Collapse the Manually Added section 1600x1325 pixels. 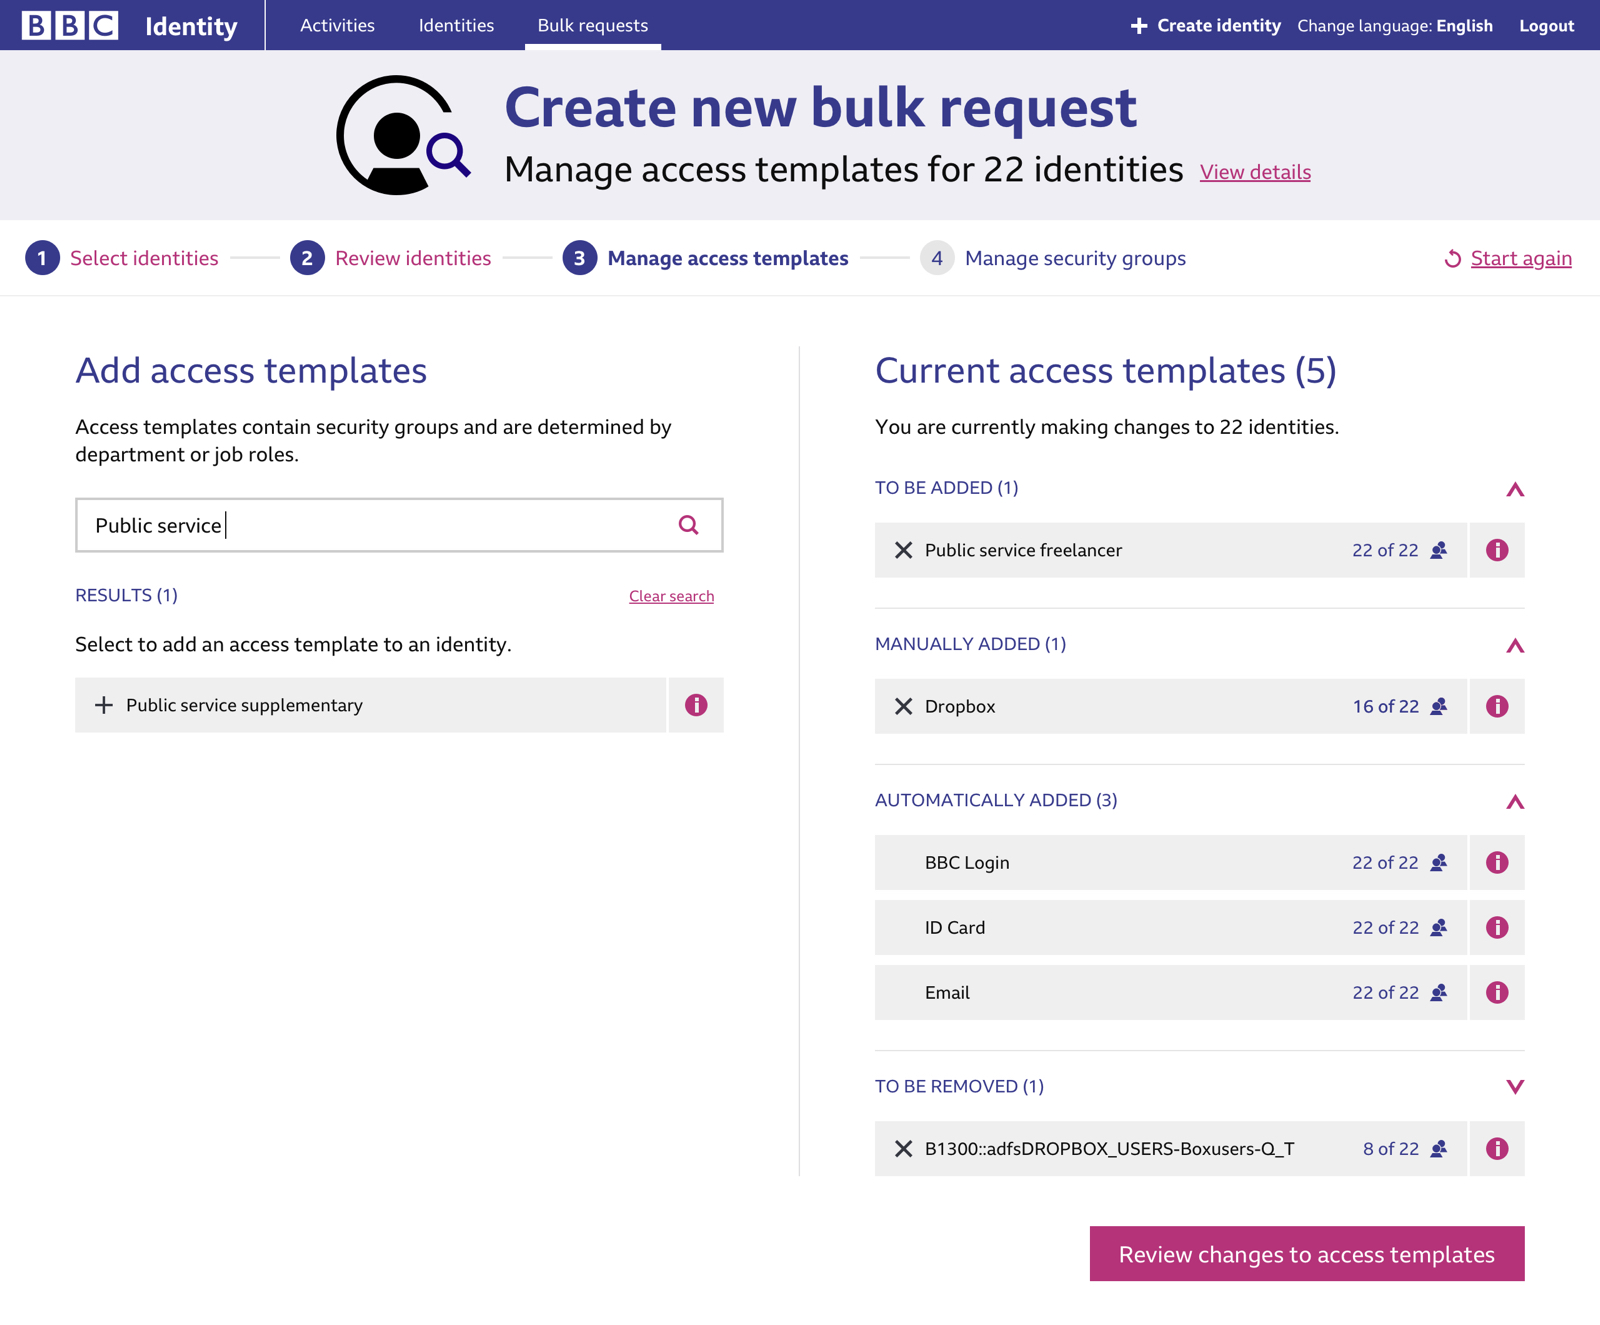tap(1515, 645)
